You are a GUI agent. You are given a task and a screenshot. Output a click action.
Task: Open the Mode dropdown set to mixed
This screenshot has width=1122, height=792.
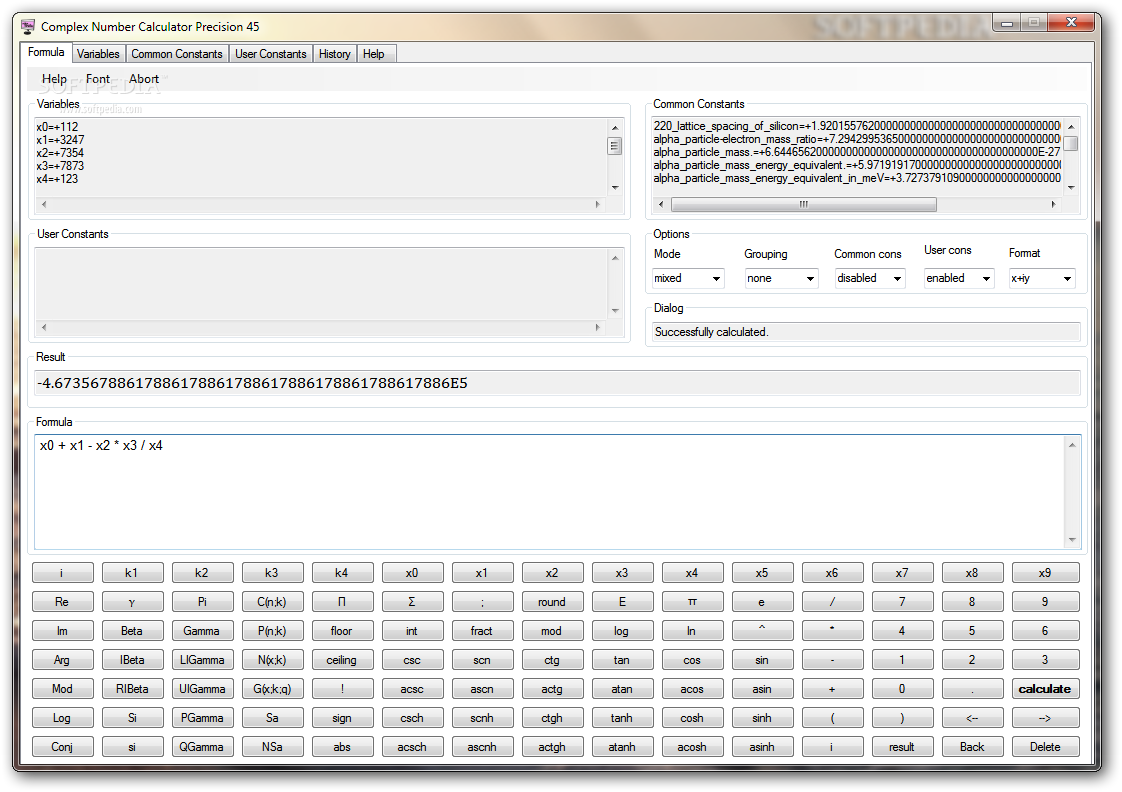click(x=688, y=278)
